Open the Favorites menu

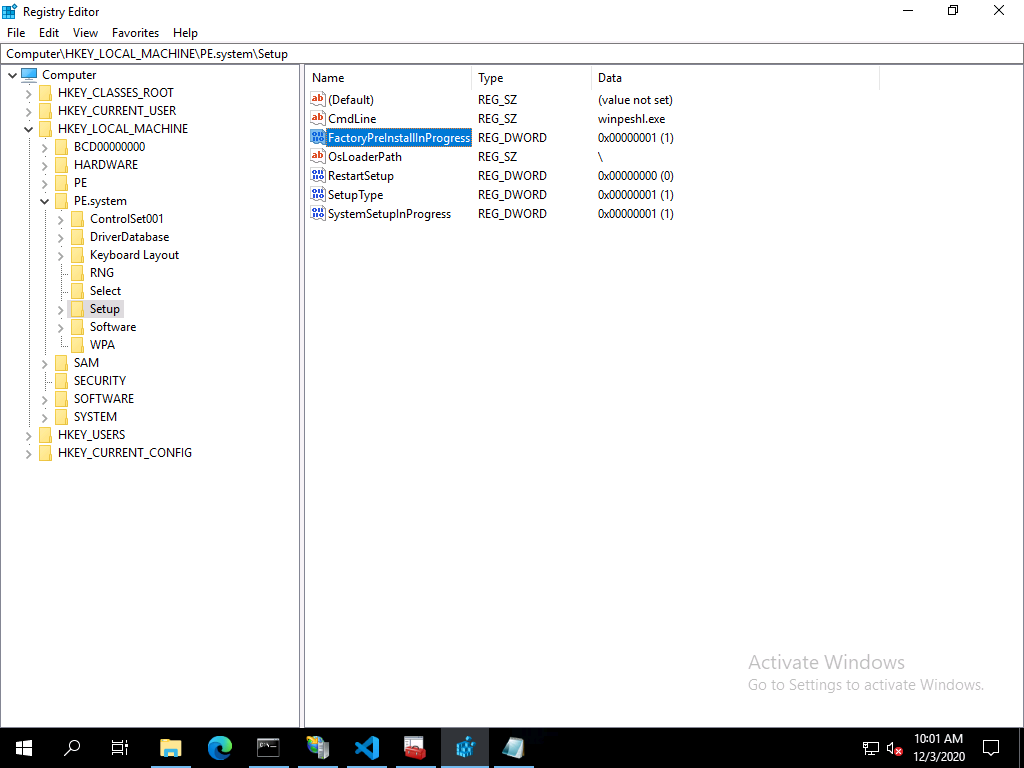[x=135, y=33]
